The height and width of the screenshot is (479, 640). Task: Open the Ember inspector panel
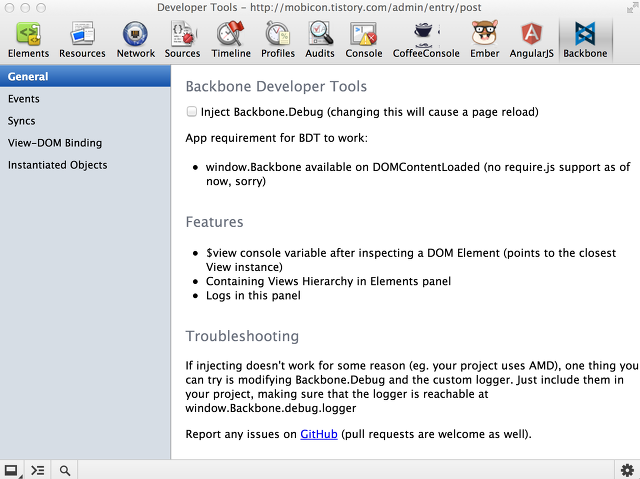point(484,40)
